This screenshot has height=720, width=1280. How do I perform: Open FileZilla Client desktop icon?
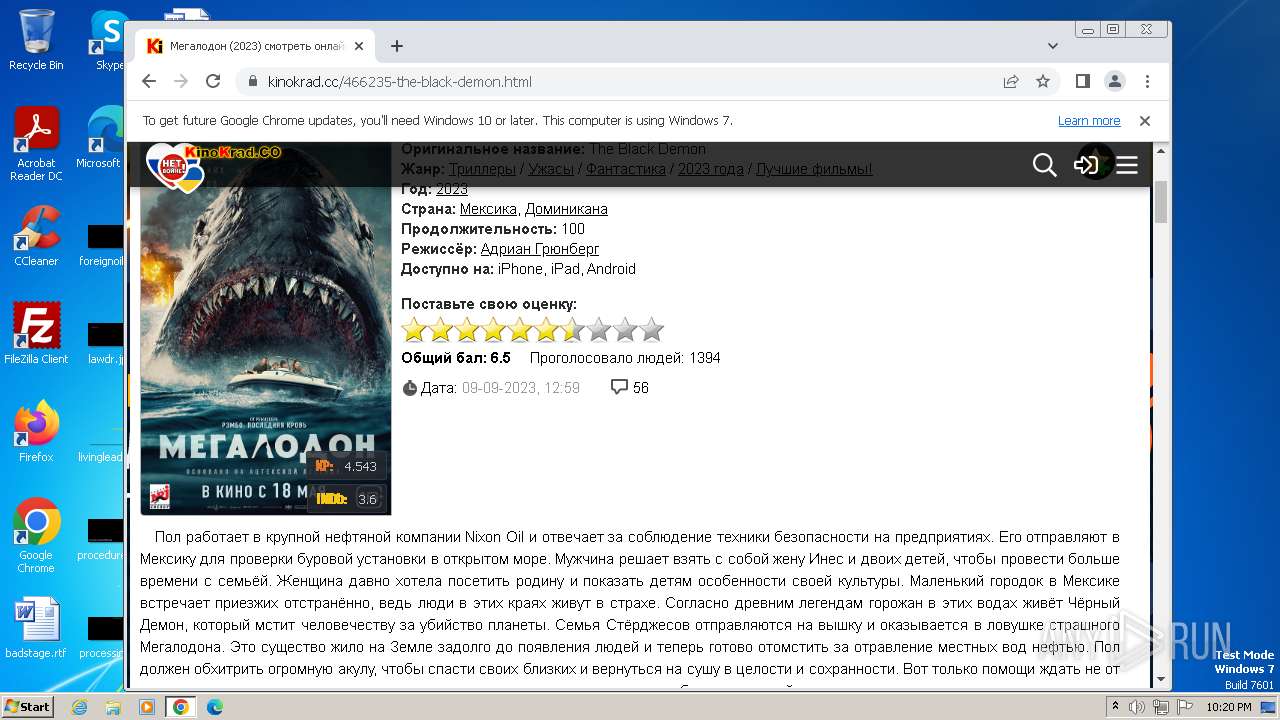(36, 334)
